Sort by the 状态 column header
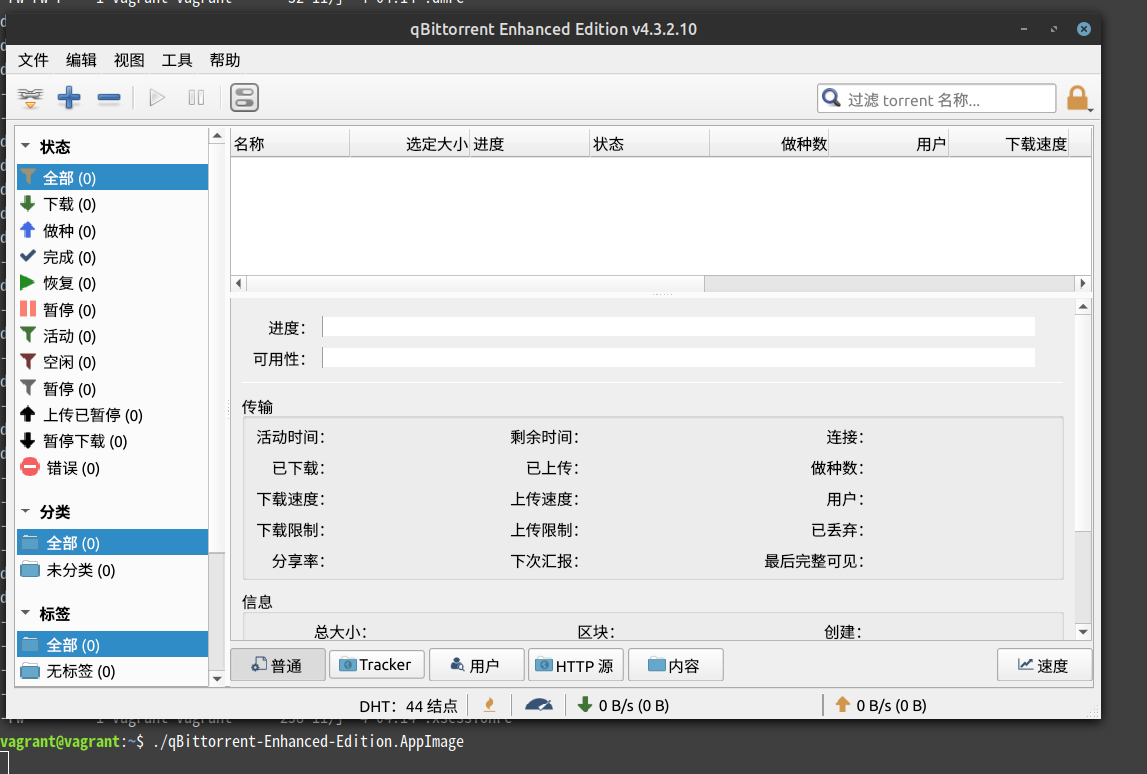The image size is (1147, 774). 650,143
